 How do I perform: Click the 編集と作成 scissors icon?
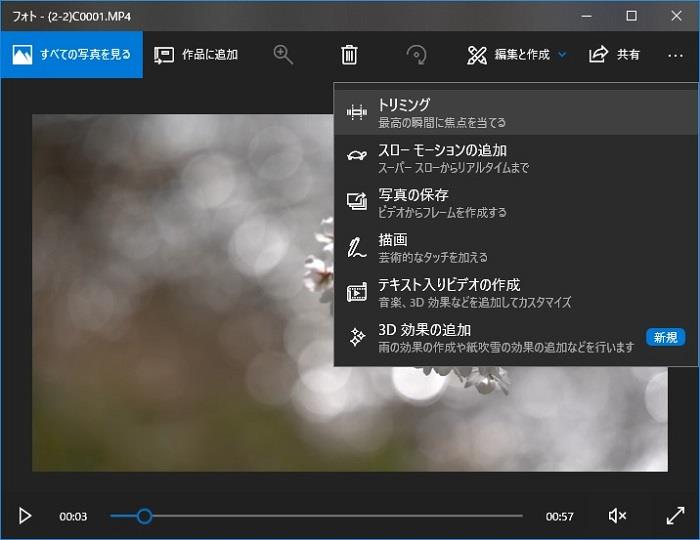(477, 55)
